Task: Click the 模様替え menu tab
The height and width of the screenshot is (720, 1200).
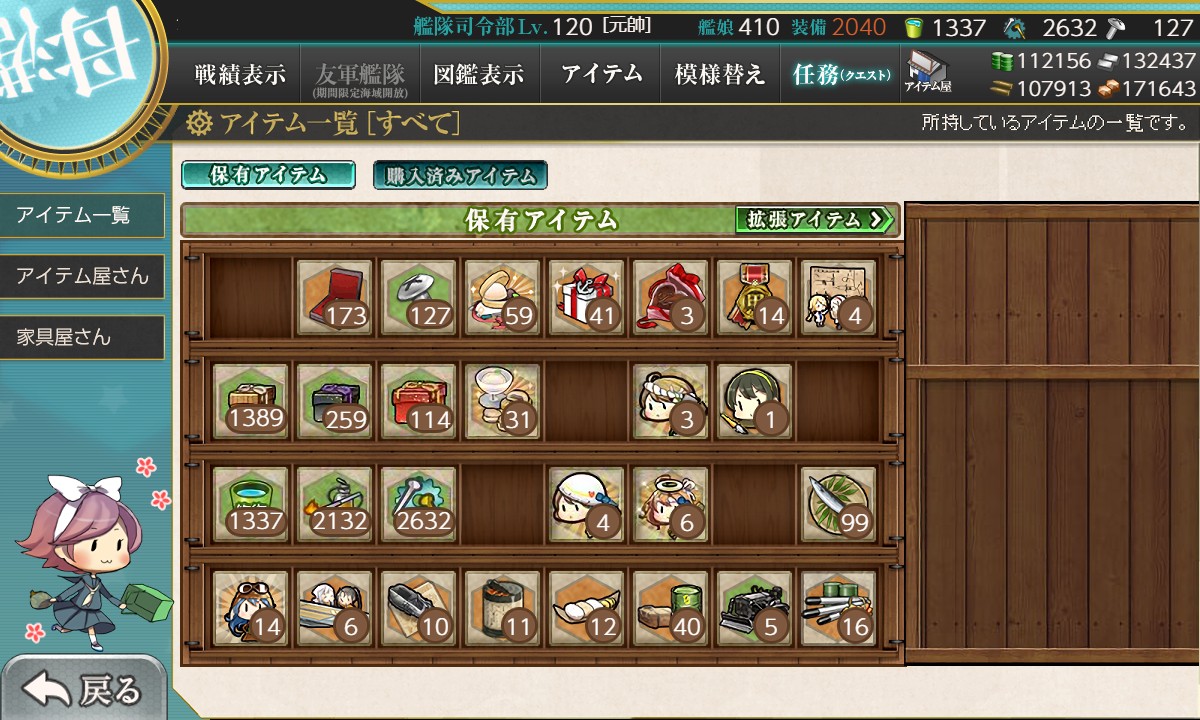Action: click(719, 74)
